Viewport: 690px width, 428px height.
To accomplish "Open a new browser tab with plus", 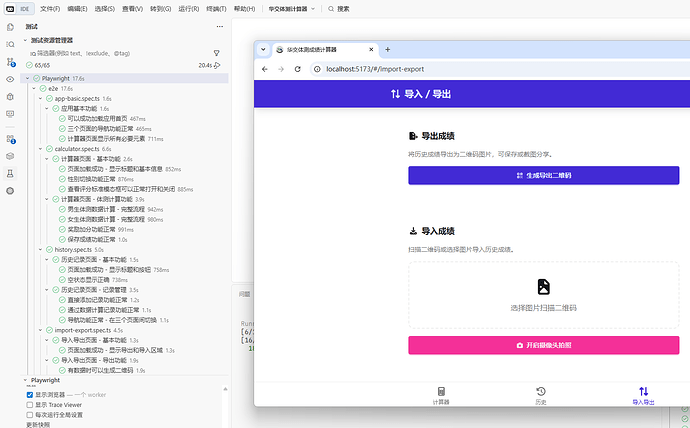I will point(388,50).
